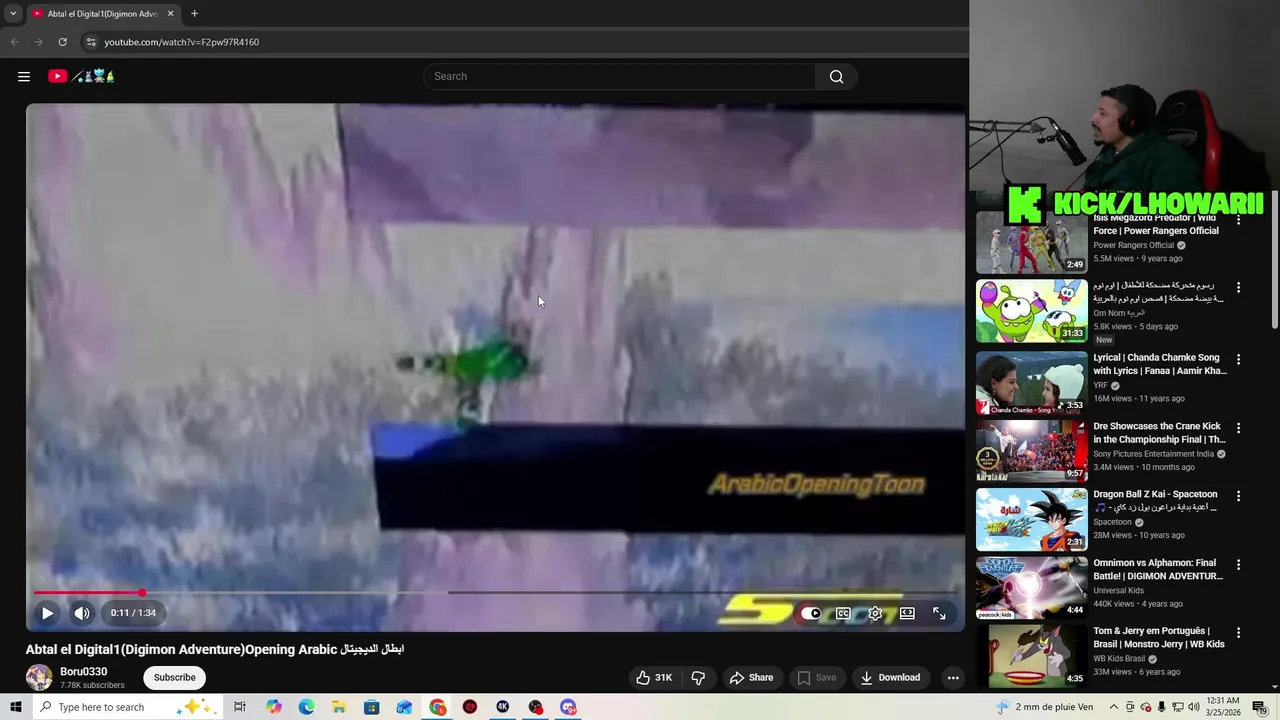The image size is (1280, 720).
Task: Open the browser tab search dropdown
Action: (x=13, y=14)
